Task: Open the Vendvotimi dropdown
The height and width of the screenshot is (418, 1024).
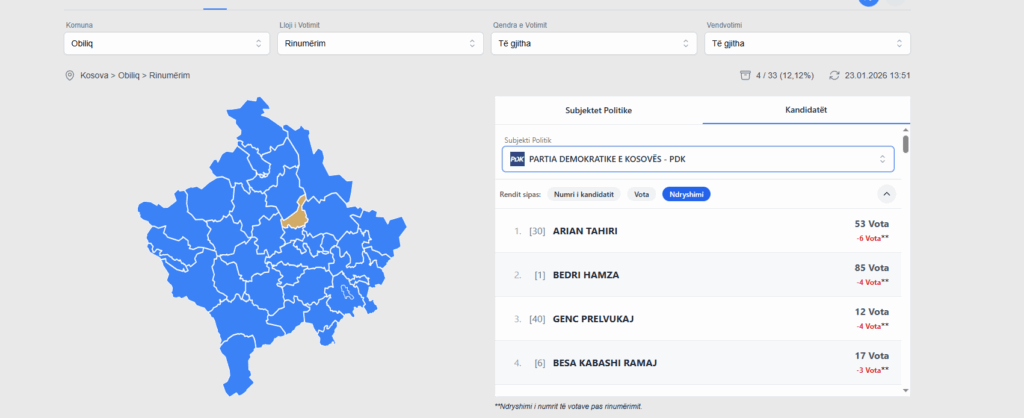Action: (x=806, y=44)
